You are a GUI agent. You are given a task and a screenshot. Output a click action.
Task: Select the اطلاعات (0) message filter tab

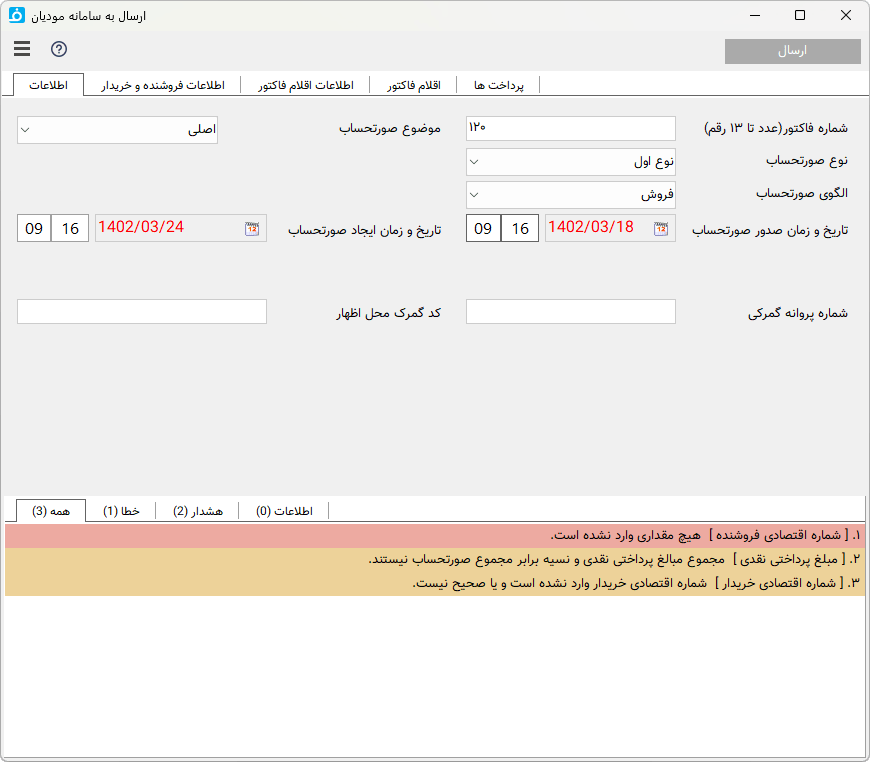[x=283, y=510]
